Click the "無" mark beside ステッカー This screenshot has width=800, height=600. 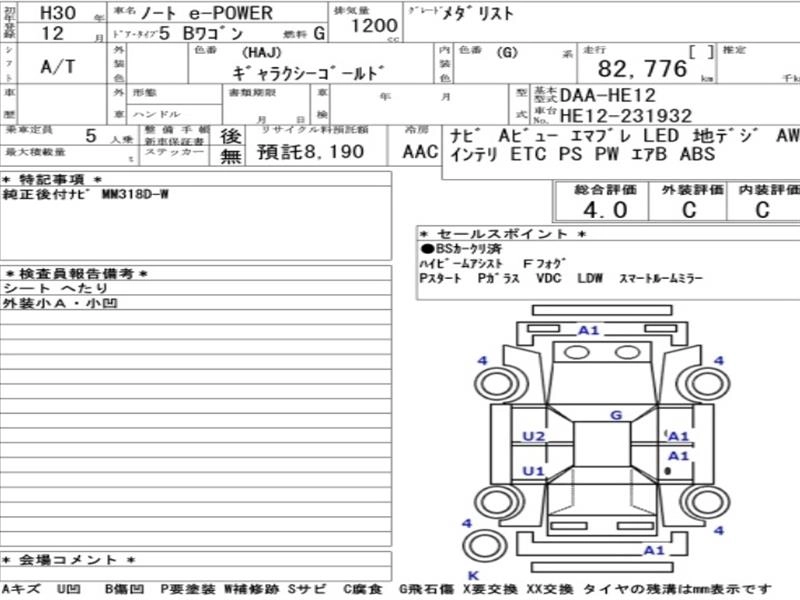click(231, 156)
